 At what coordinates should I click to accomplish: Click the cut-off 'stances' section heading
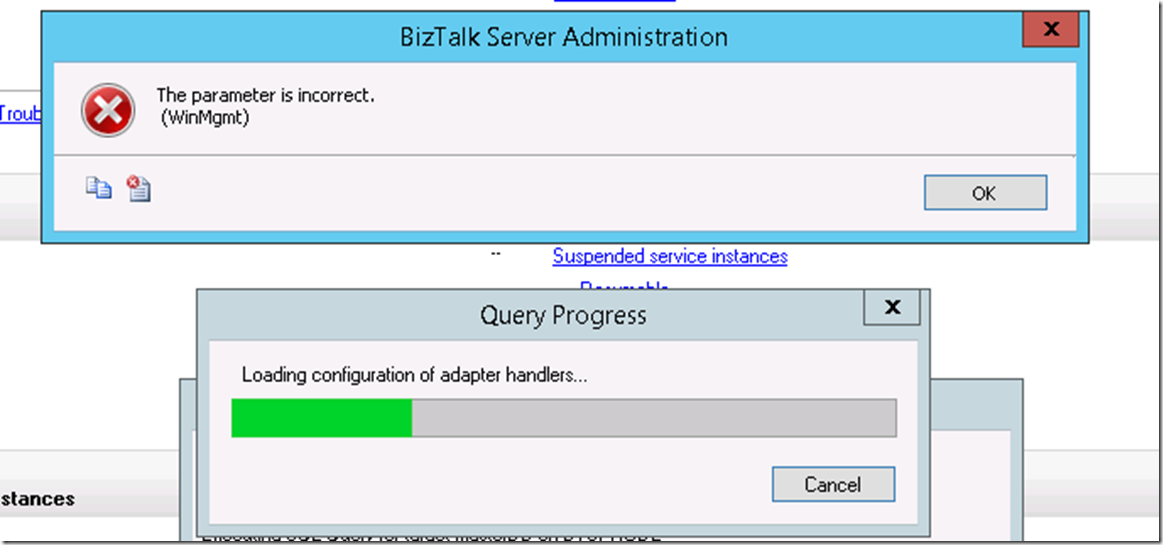coord(37,498)
